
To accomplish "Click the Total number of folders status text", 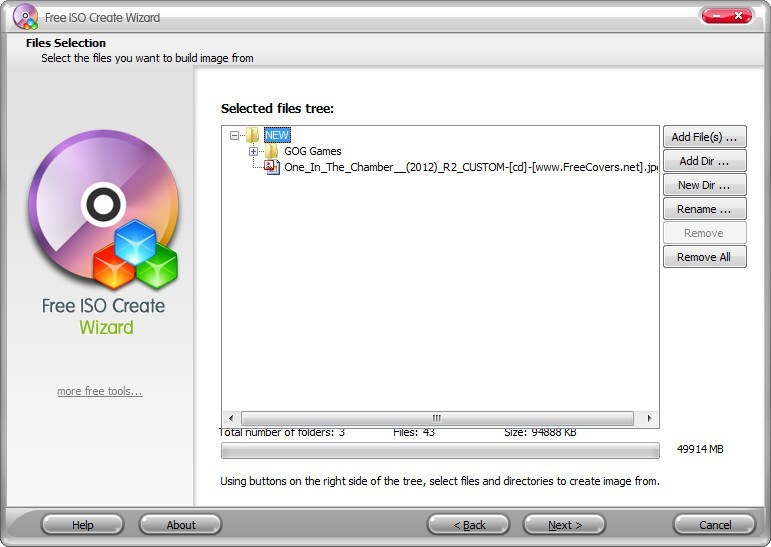I will (x=282, y=432).
